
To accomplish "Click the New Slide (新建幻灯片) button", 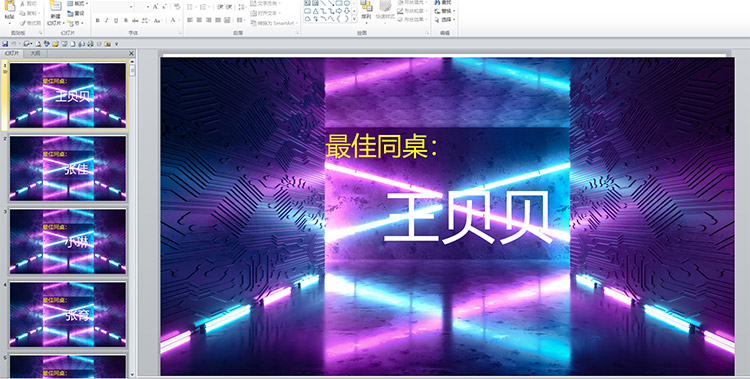I will click(x=55, y=13).
